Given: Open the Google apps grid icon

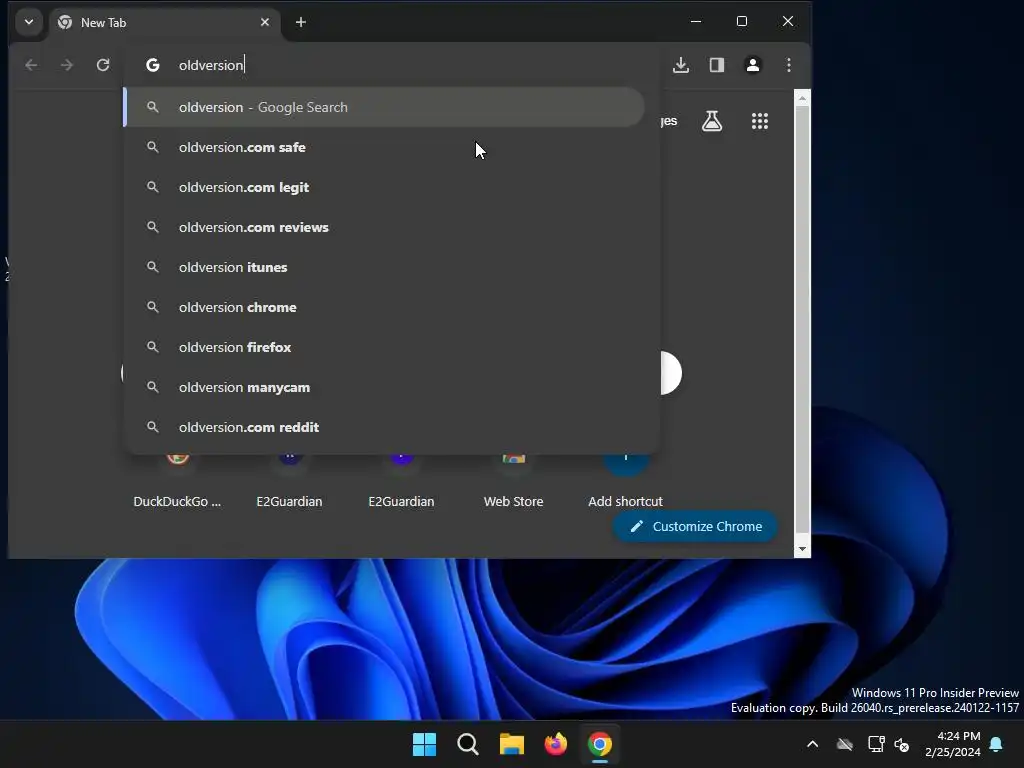Looking at the screenshot, I should [760, 121].
